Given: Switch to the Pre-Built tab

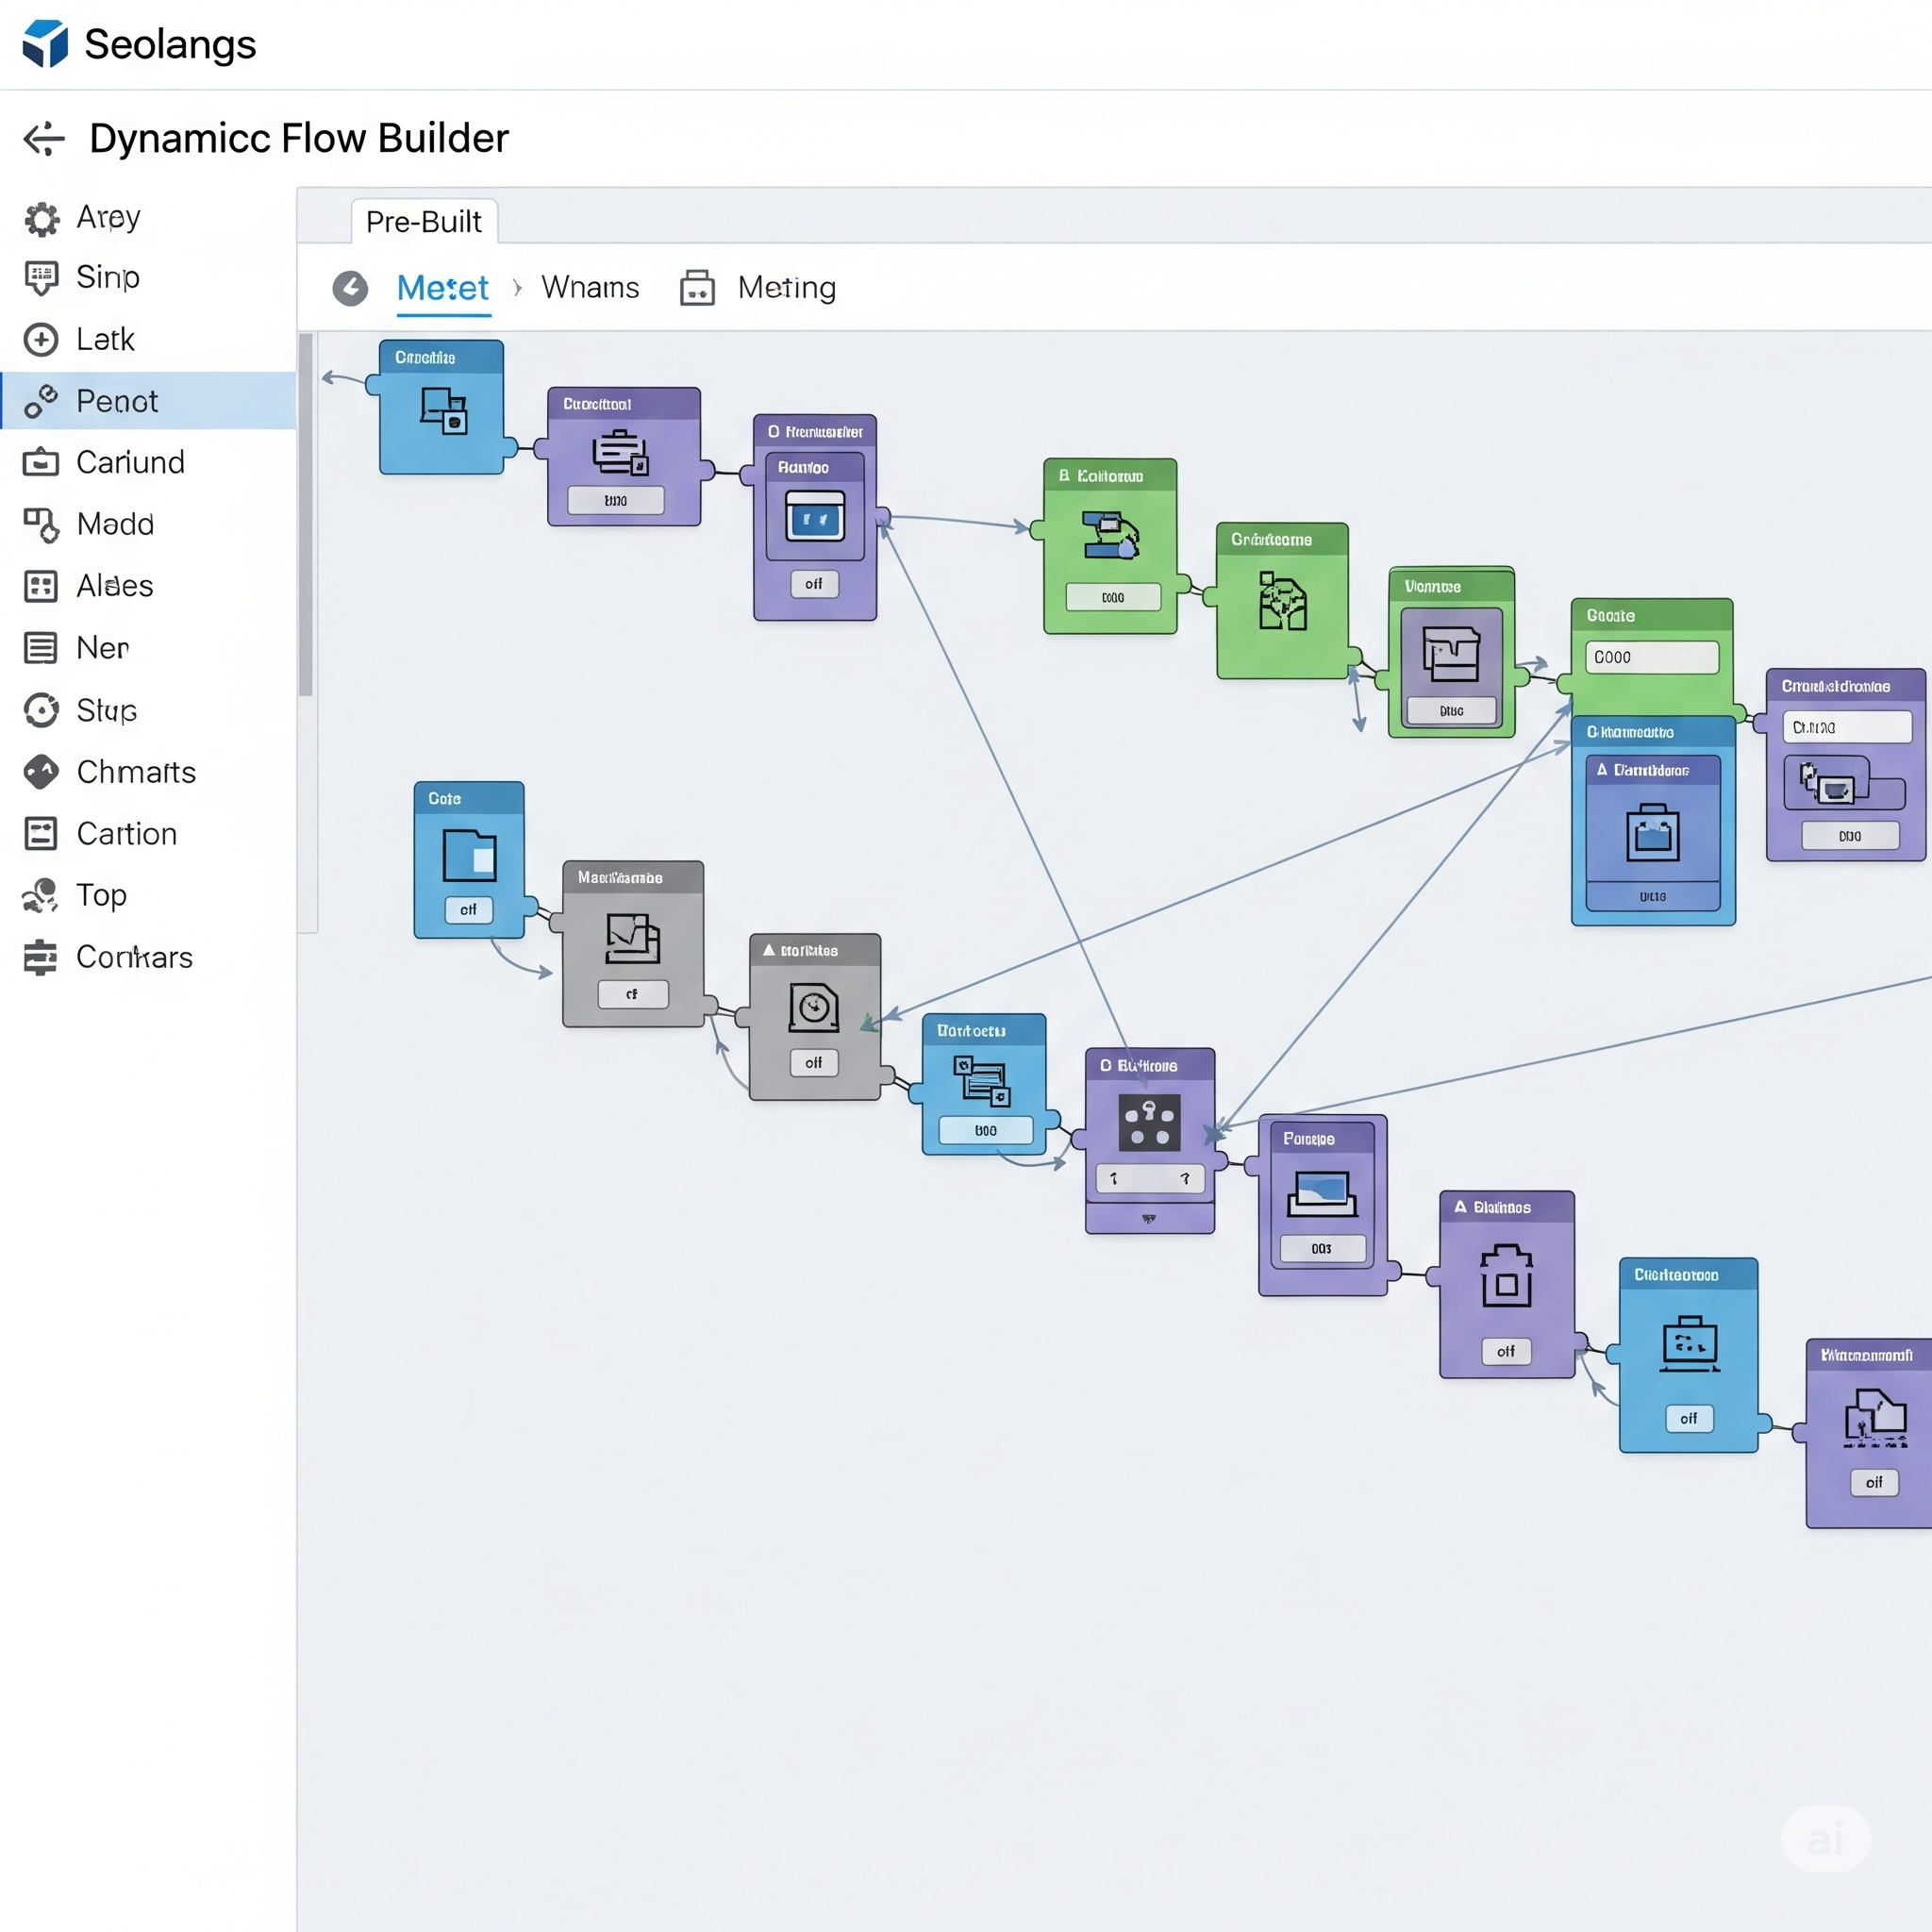Looking at the screenshot, I should (424, 221).
